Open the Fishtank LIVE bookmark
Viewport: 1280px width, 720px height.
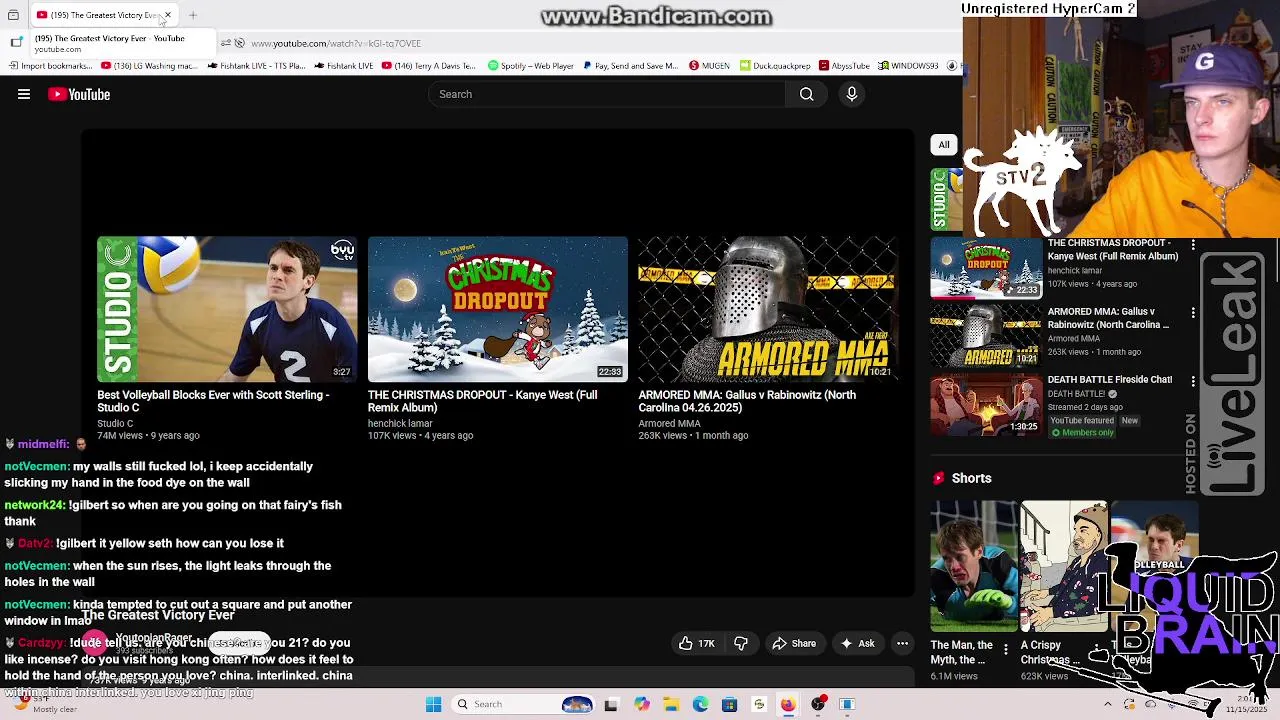(x=343, y=66)
